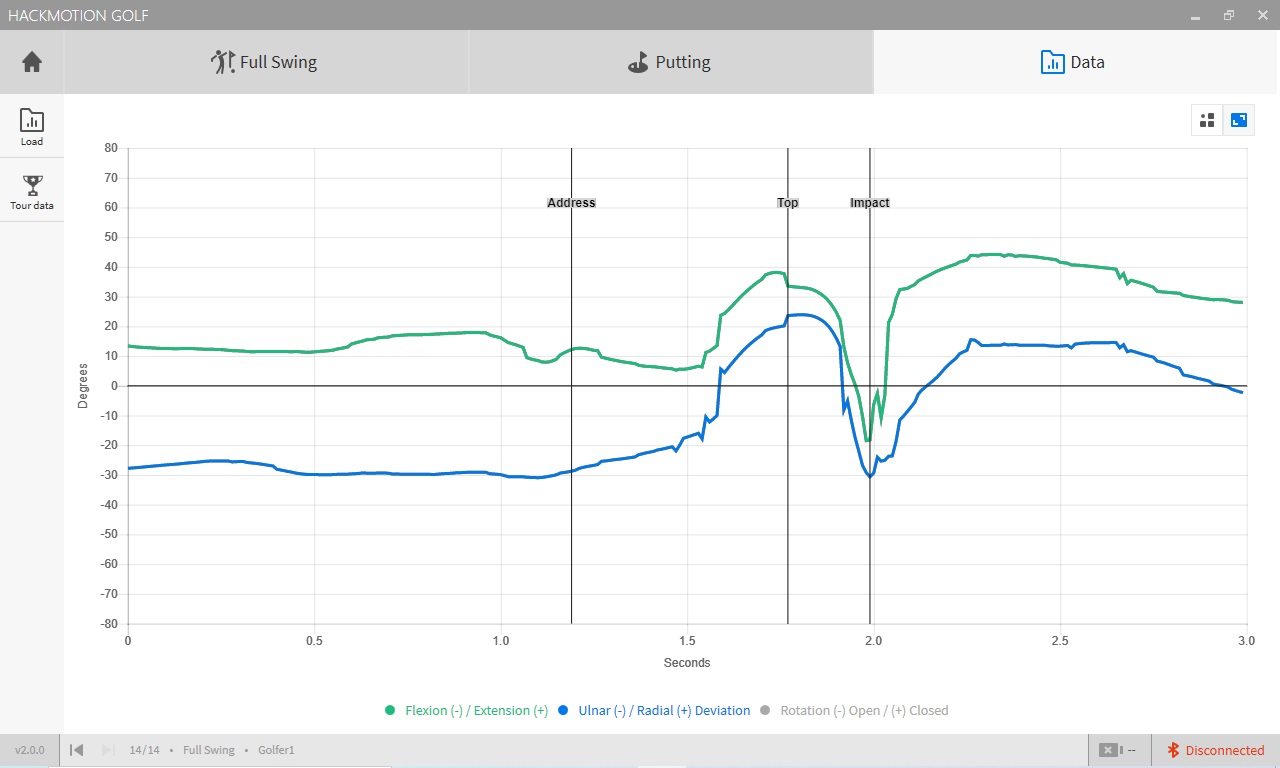Click the green Flexion legend color dot
The width and height of the screenshot is (1280, 768).
(391, 711)
